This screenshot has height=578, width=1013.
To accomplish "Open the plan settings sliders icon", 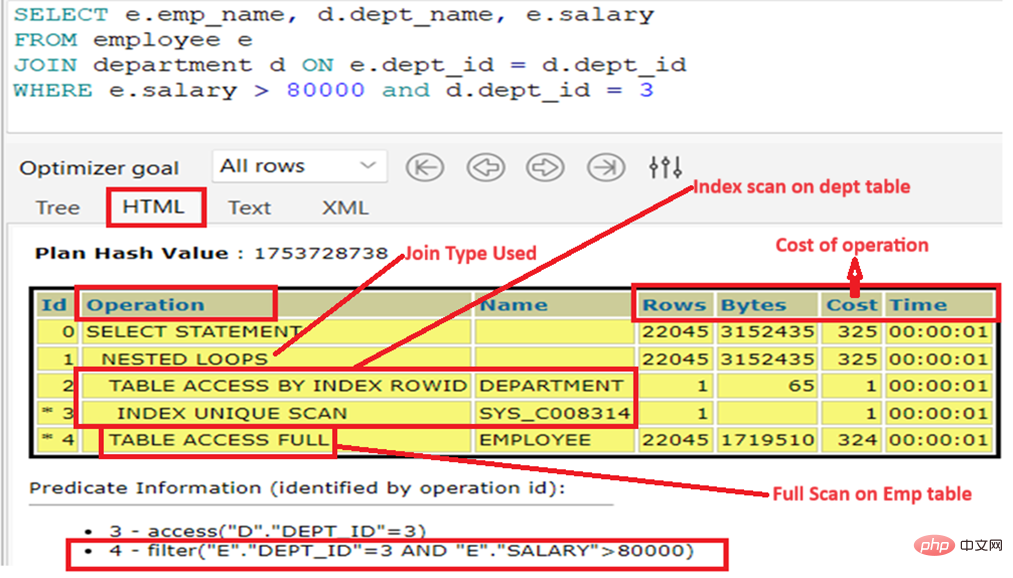I will (665, 167).
